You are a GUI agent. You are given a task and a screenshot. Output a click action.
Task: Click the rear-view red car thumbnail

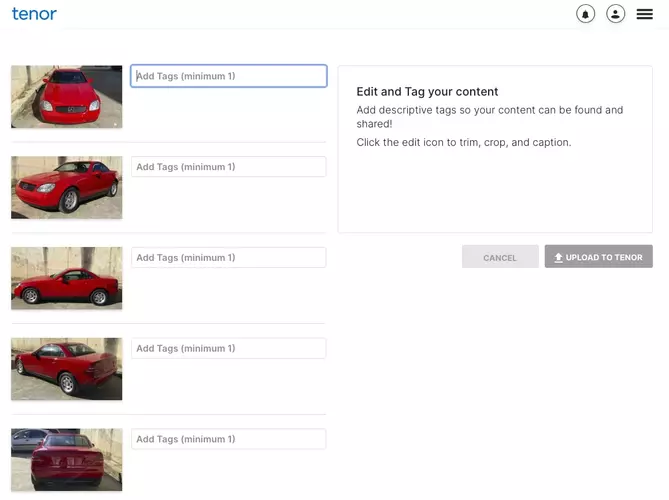pos(66,459)
